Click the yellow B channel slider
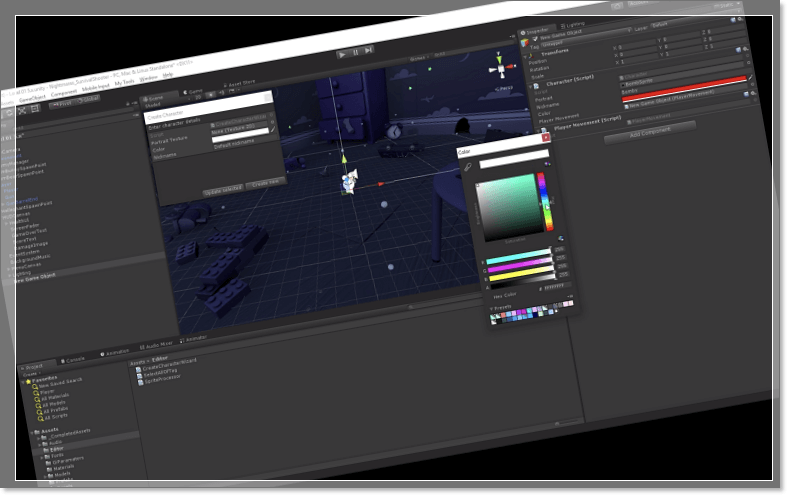788x496 pixels. click(x=523, y=274)
